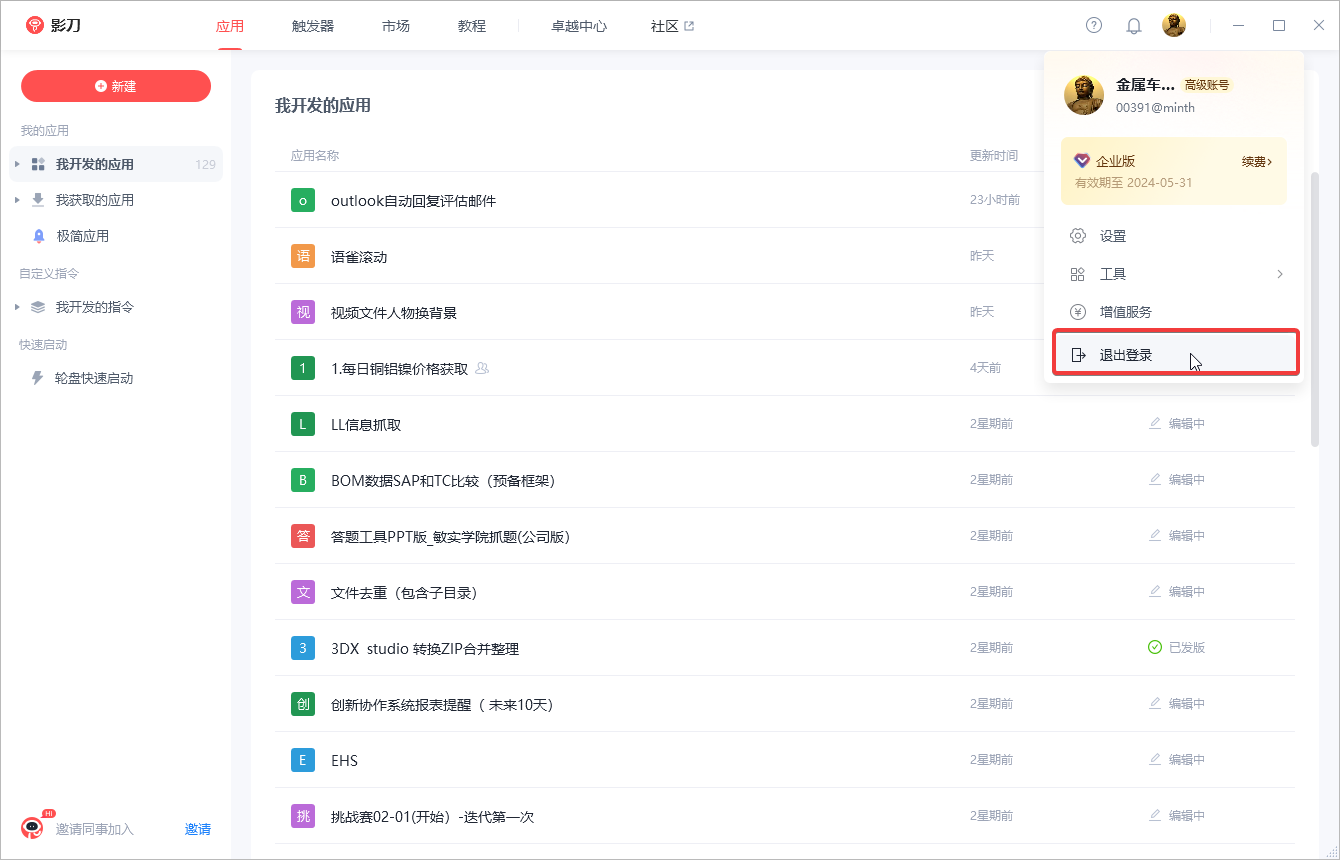Screen dimensions: 1340x860
Task: Click the green '1' icon for 每日铜铝镍价格获取
Action: 303,368
